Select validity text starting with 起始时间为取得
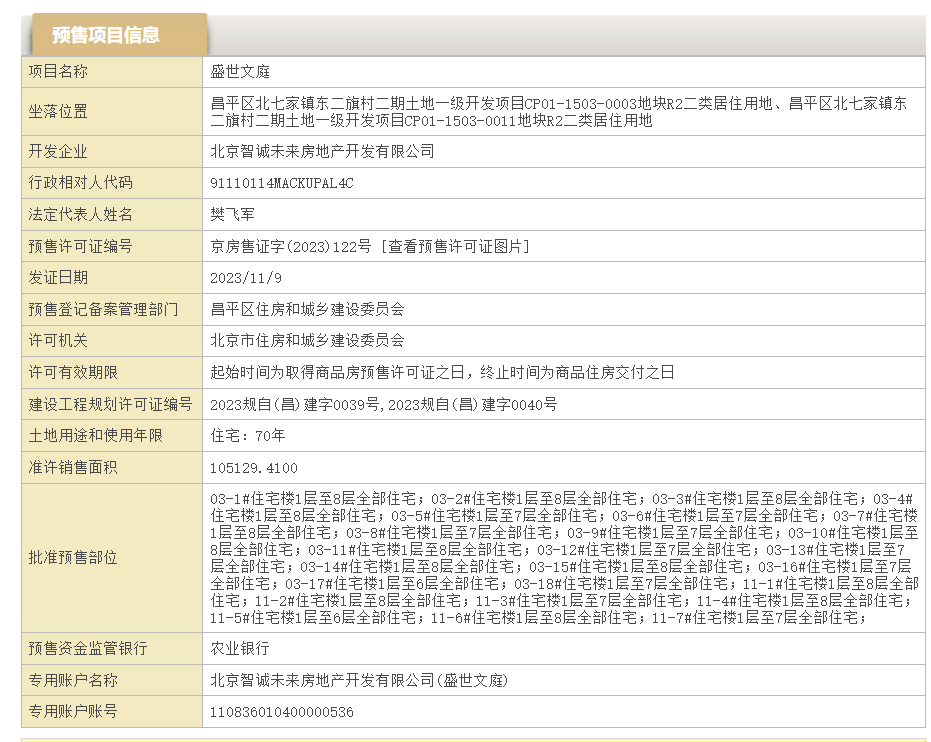 pos(442,373)
